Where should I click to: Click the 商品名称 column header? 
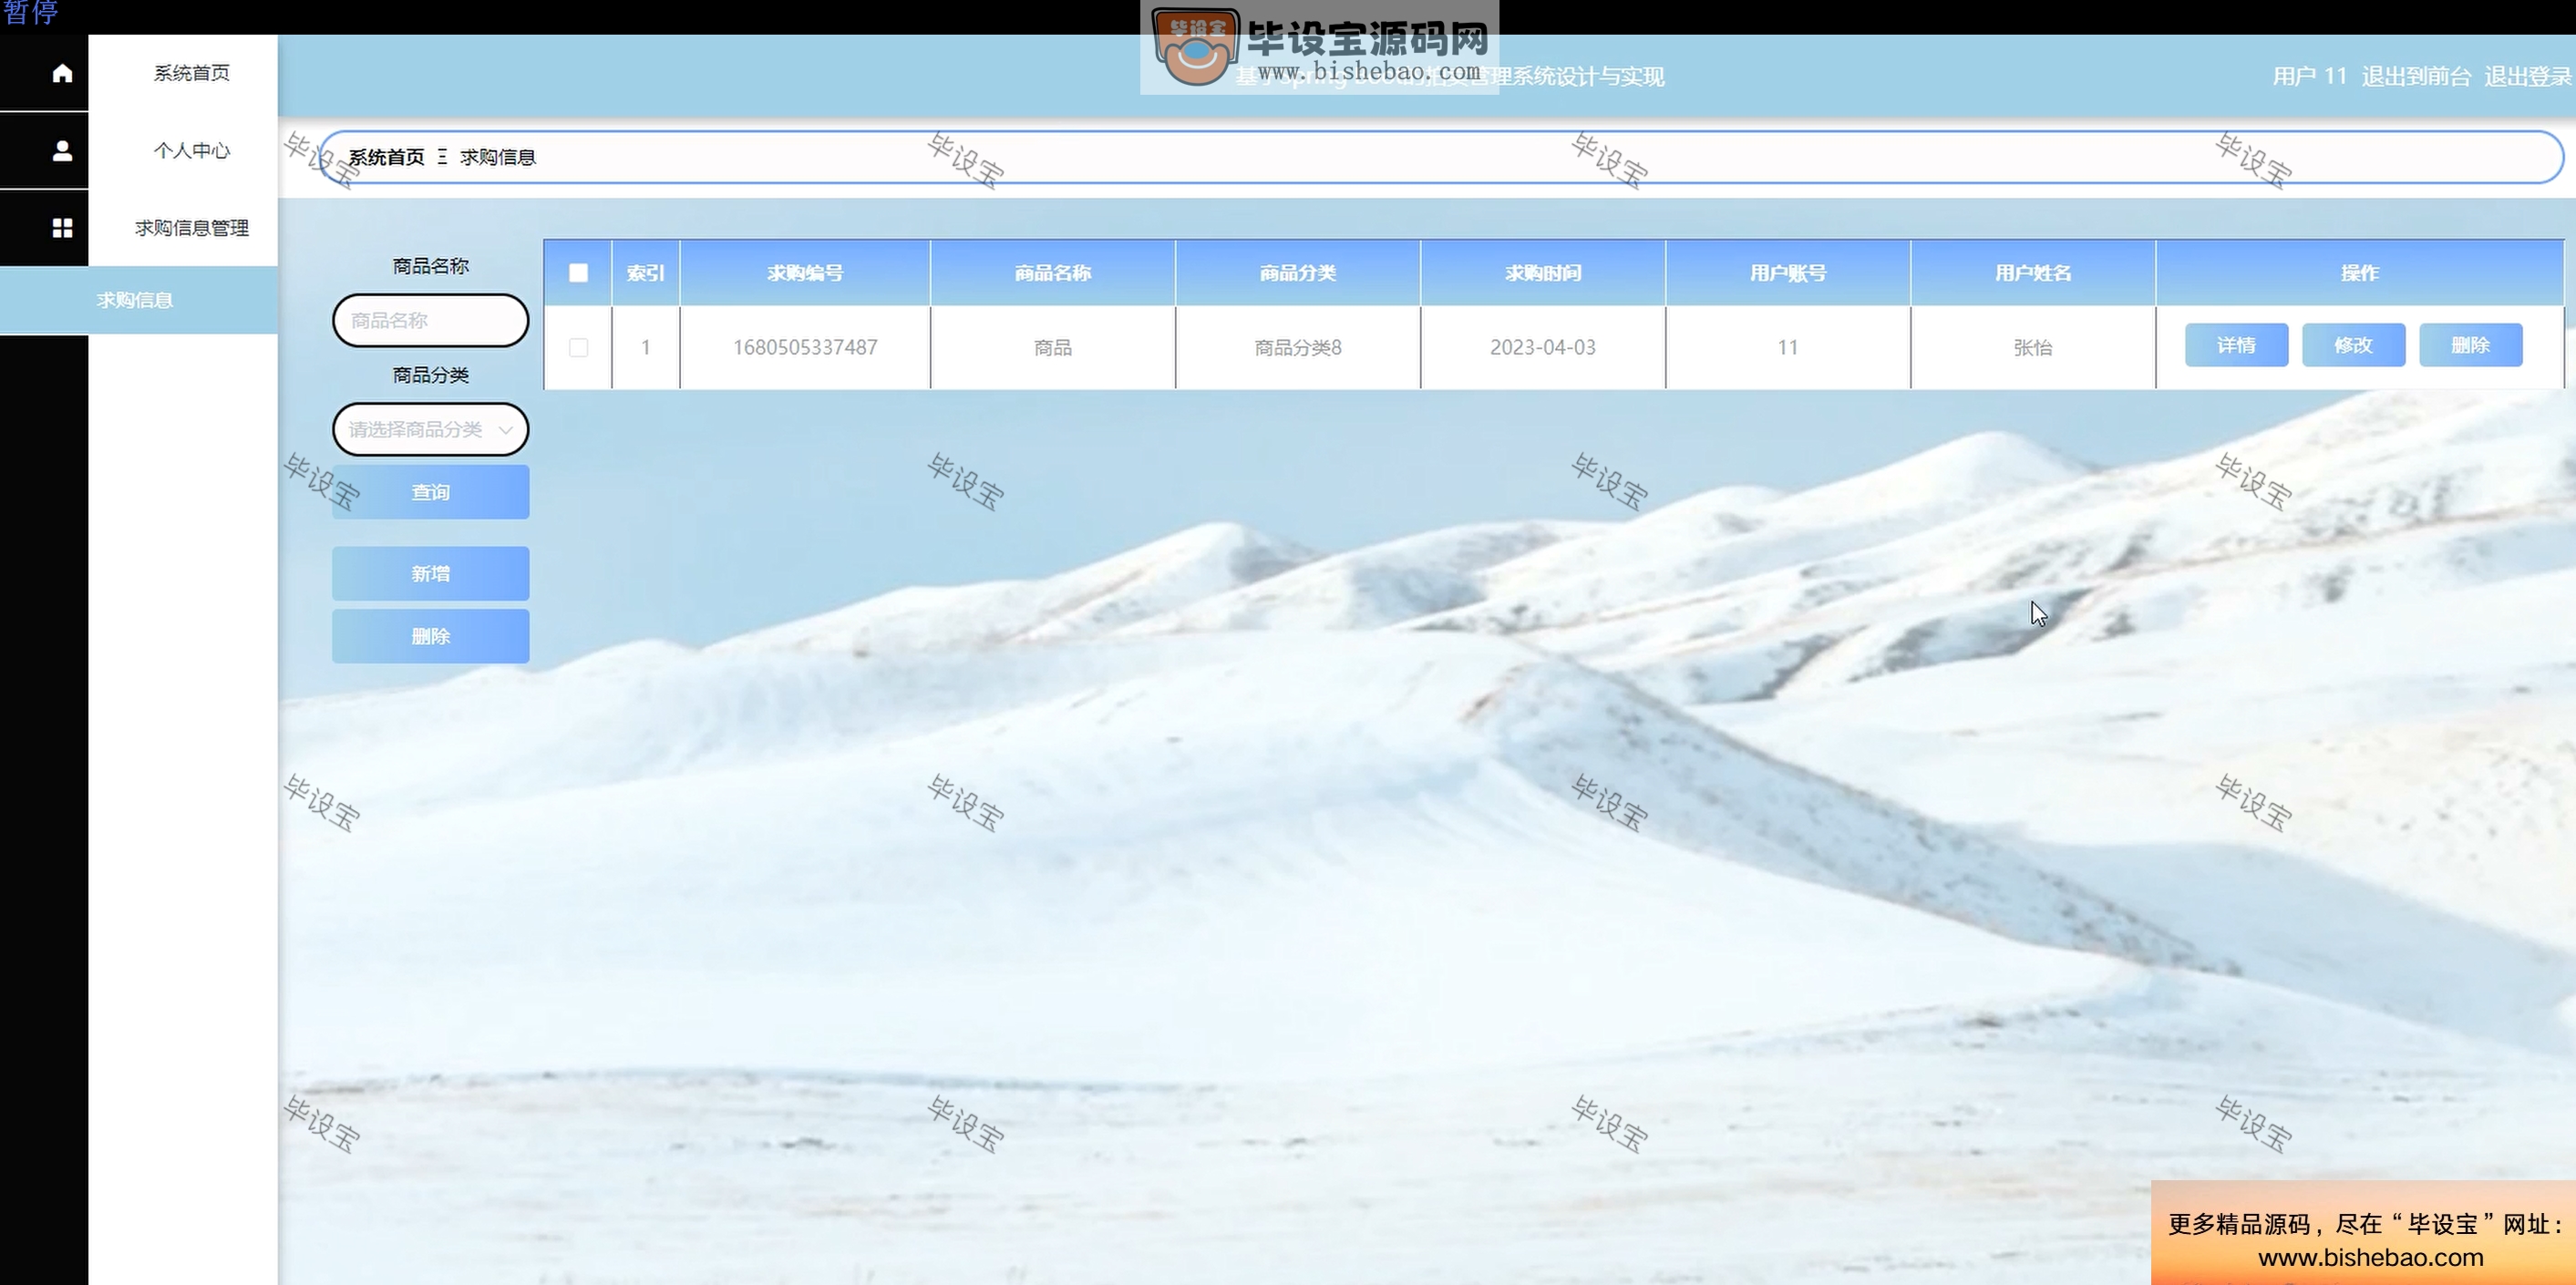tap(1053, 272)
